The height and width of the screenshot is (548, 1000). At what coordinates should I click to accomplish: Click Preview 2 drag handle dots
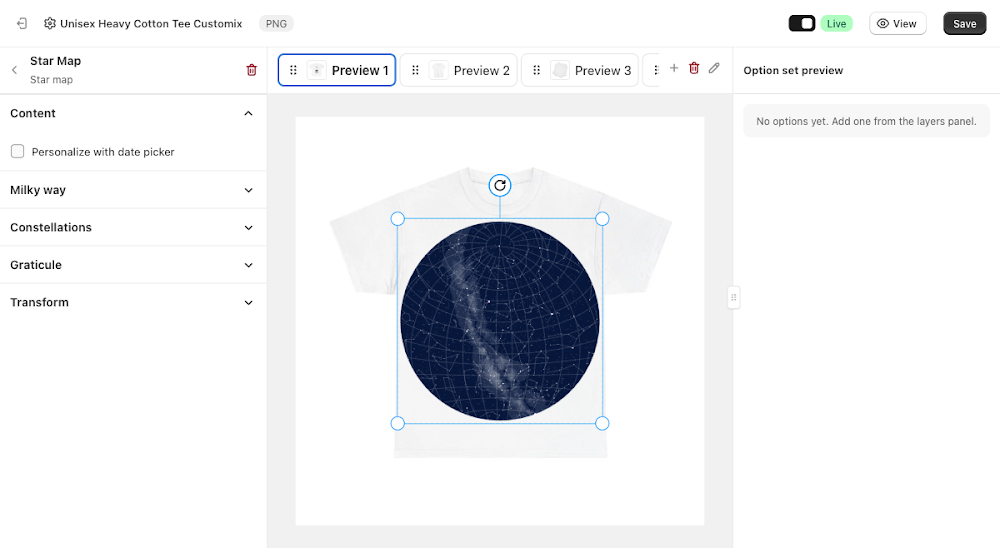tap(415, 70)
